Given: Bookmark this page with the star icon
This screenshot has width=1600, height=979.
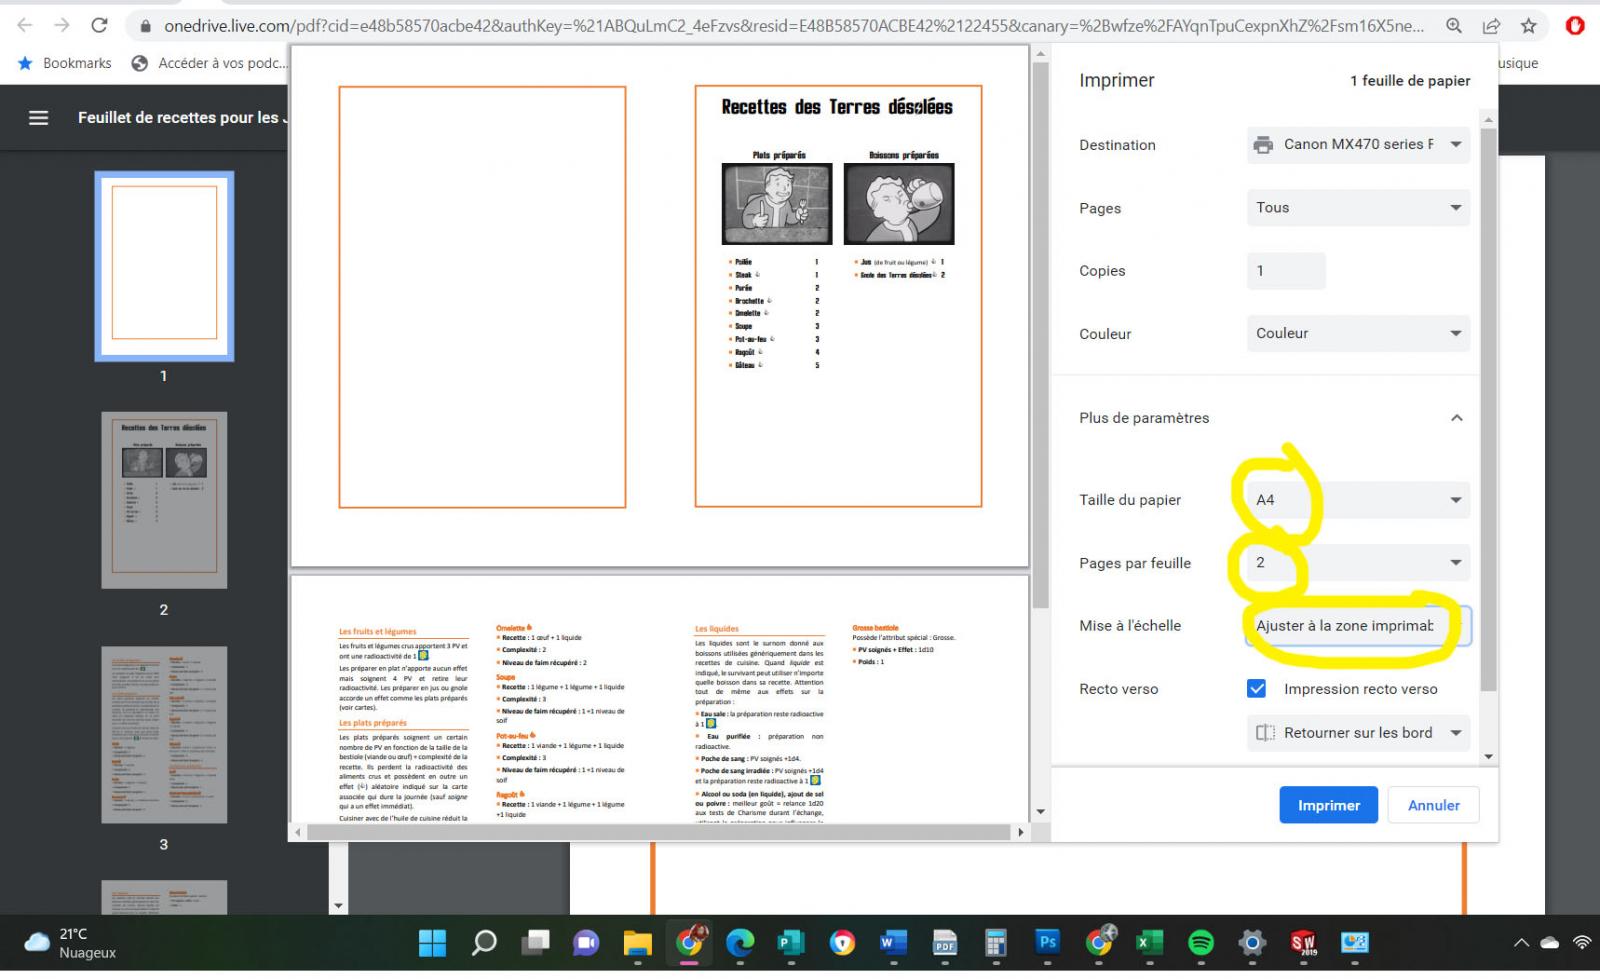Looking at the screenshot, I should (1528, 26).
